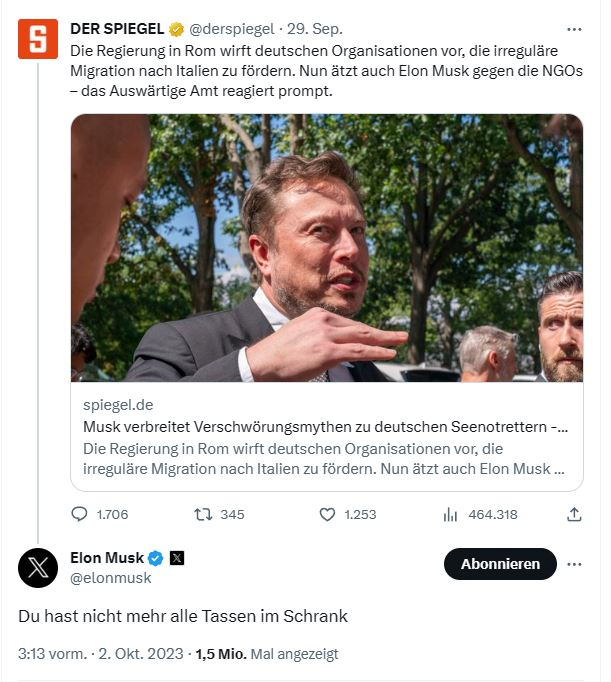Click the 3:13 vorm. 2. Okt. 2023 timestamp
This screenshot has height=682, width=611.
[x=100, y=654]
